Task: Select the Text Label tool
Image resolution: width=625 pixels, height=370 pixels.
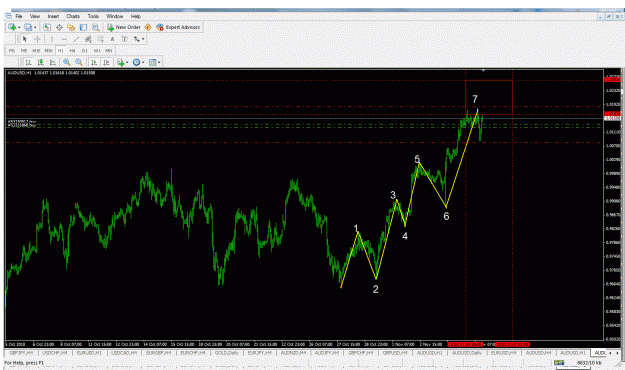Action: pos(124,39)
